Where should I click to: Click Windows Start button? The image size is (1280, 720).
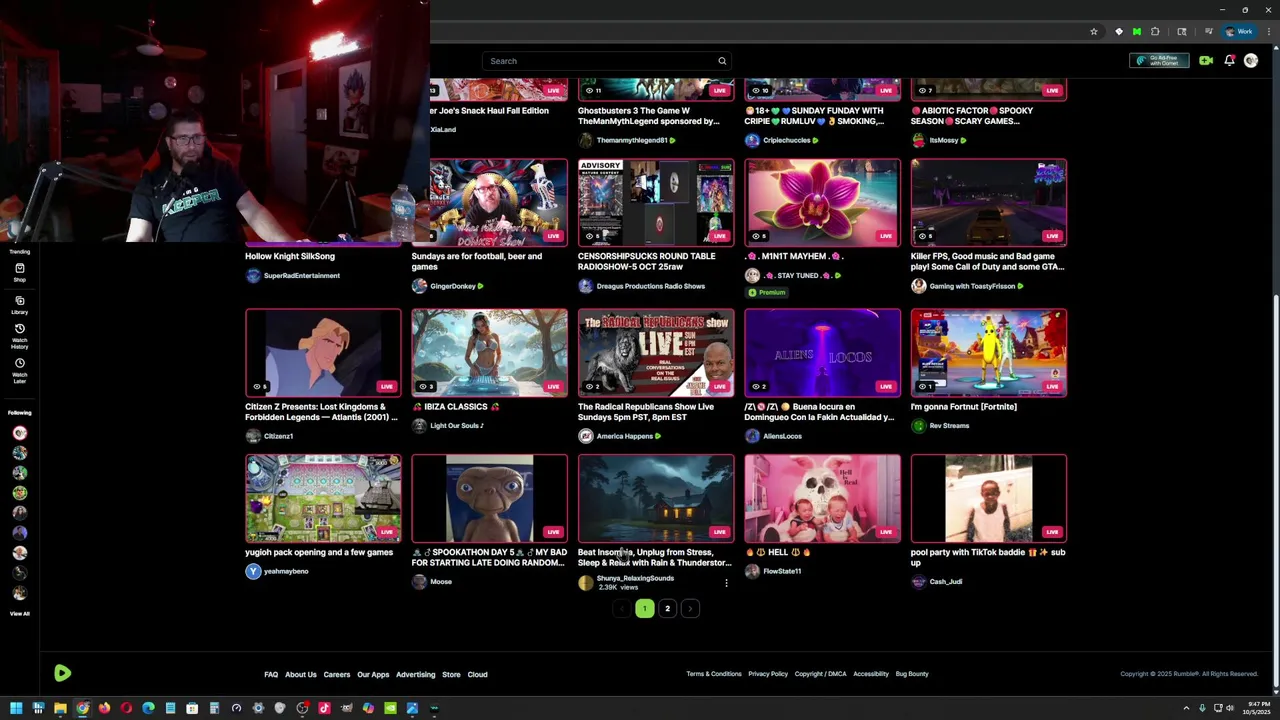point(16,708)
